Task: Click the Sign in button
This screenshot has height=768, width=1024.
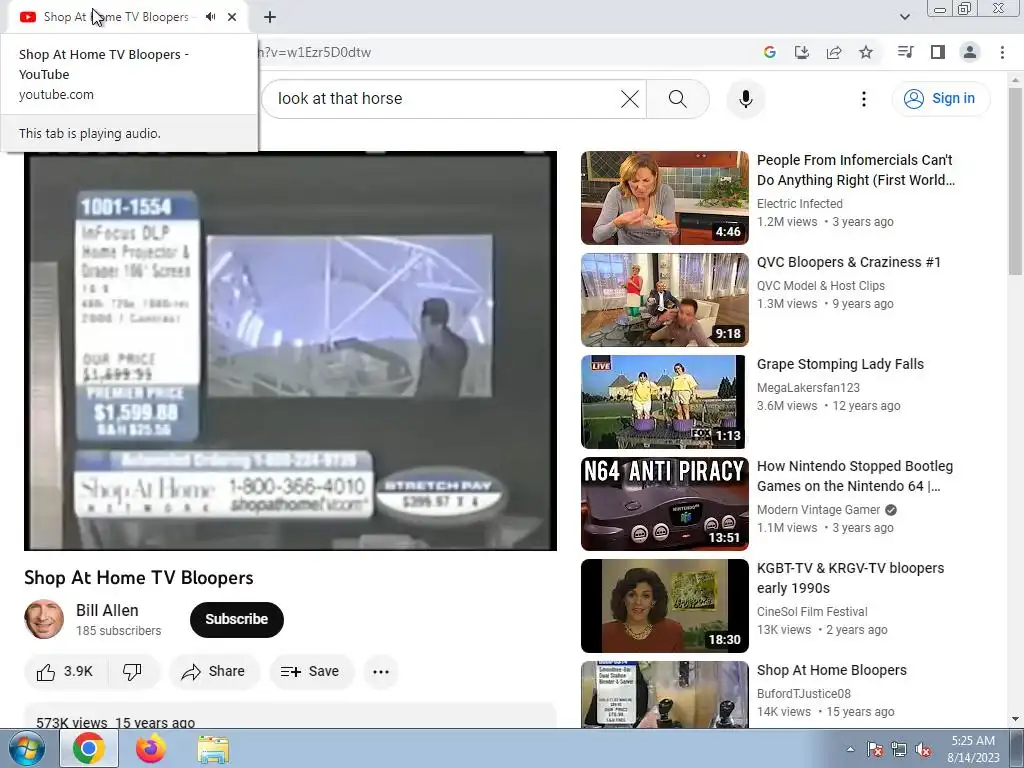Action: tap(940, 99)
